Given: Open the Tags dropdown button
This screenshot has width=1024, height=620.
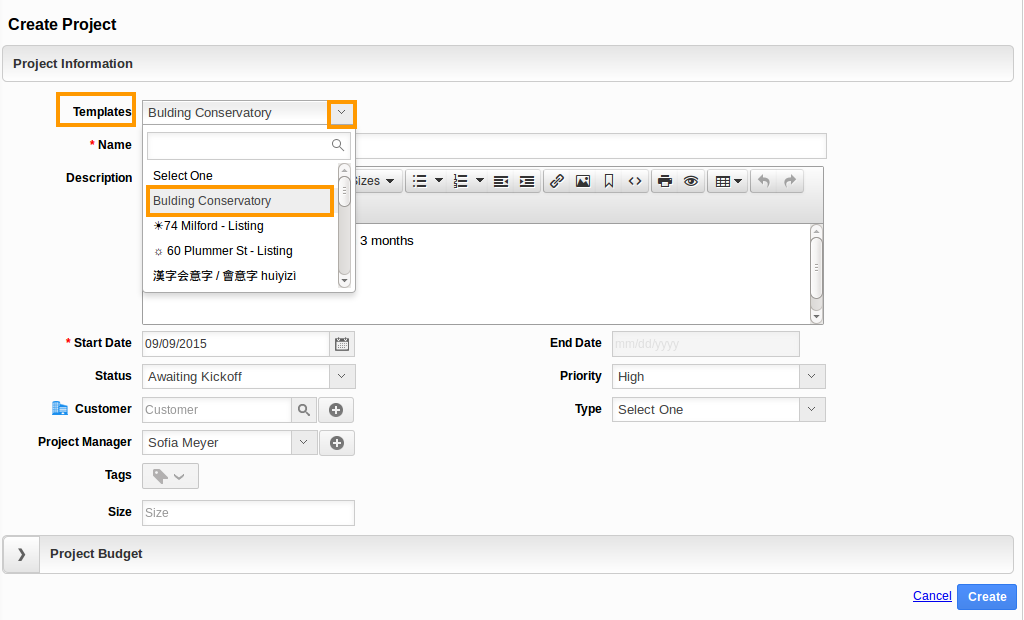Looking at the screenshot, I should point(170,477).
